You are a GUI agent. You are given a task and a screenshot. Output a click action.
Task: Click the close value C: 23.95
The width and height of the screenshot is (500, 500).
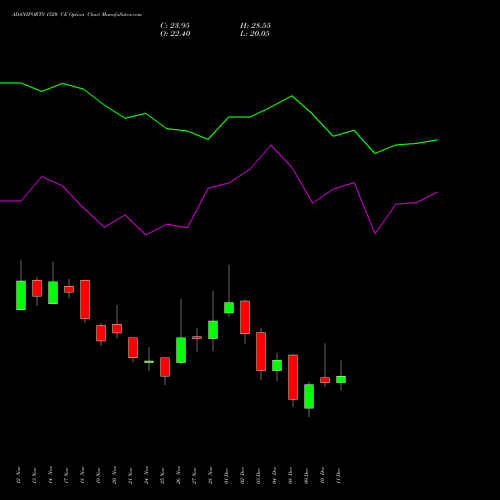tap(175, 26)
